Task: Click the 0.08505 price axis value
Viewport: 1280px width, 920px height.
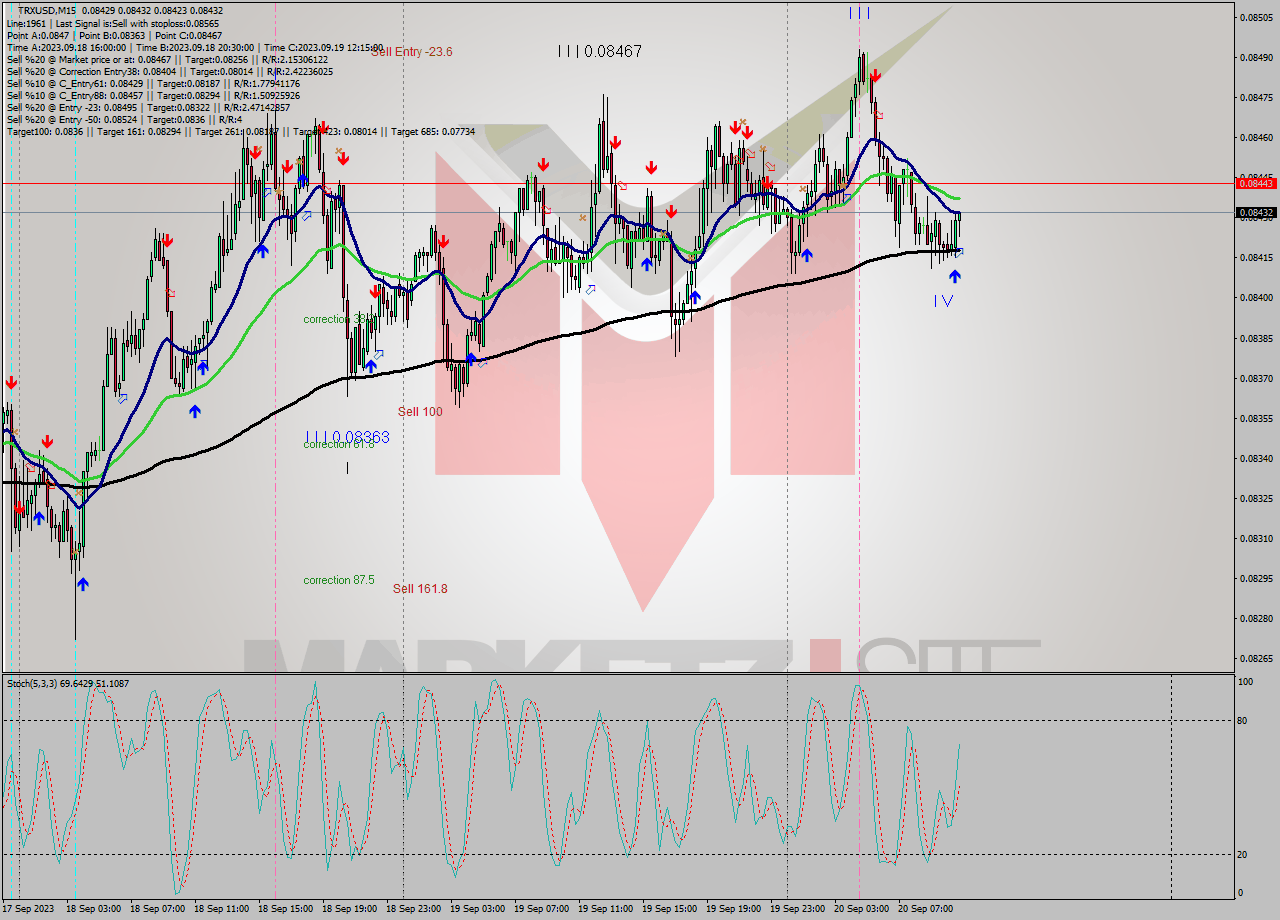Action: point(1256,17)
